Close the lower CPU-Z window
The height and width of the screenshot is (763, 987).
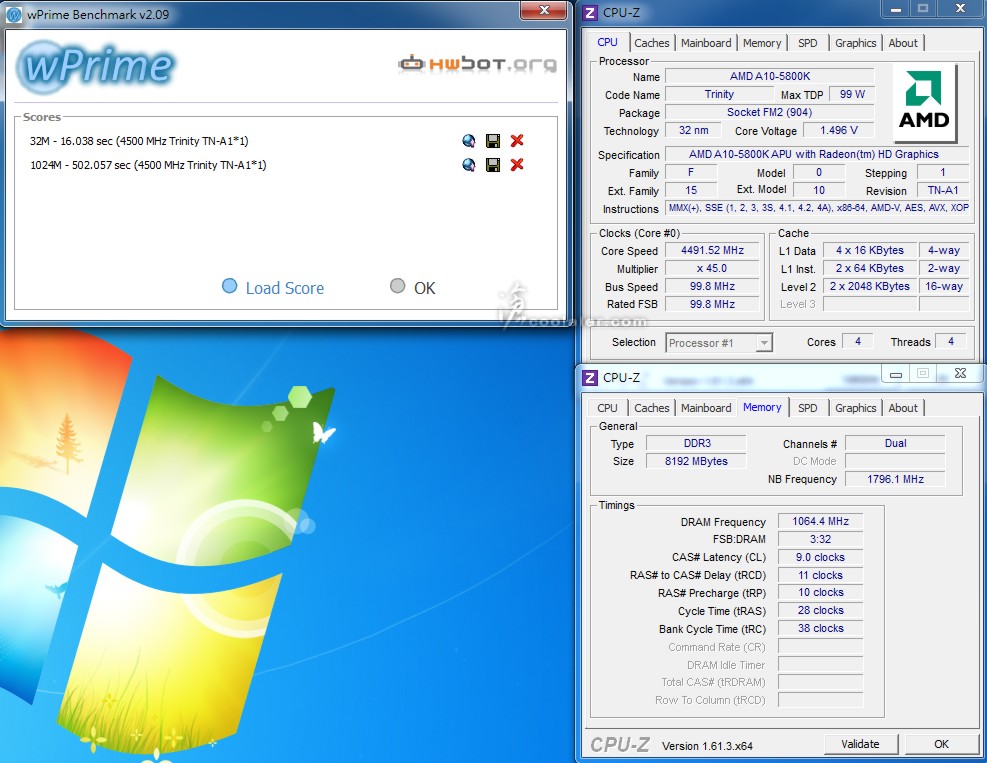pos(961,373)
